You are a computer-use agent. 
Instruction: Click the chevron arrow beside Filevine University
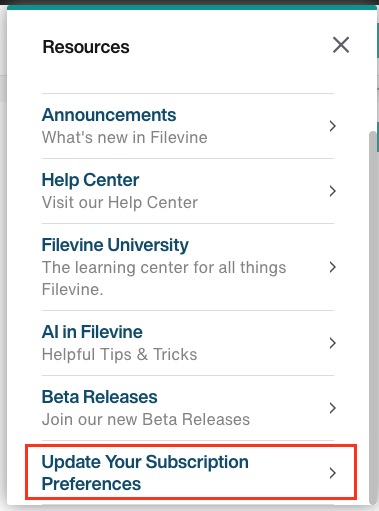tap(332, 267)
